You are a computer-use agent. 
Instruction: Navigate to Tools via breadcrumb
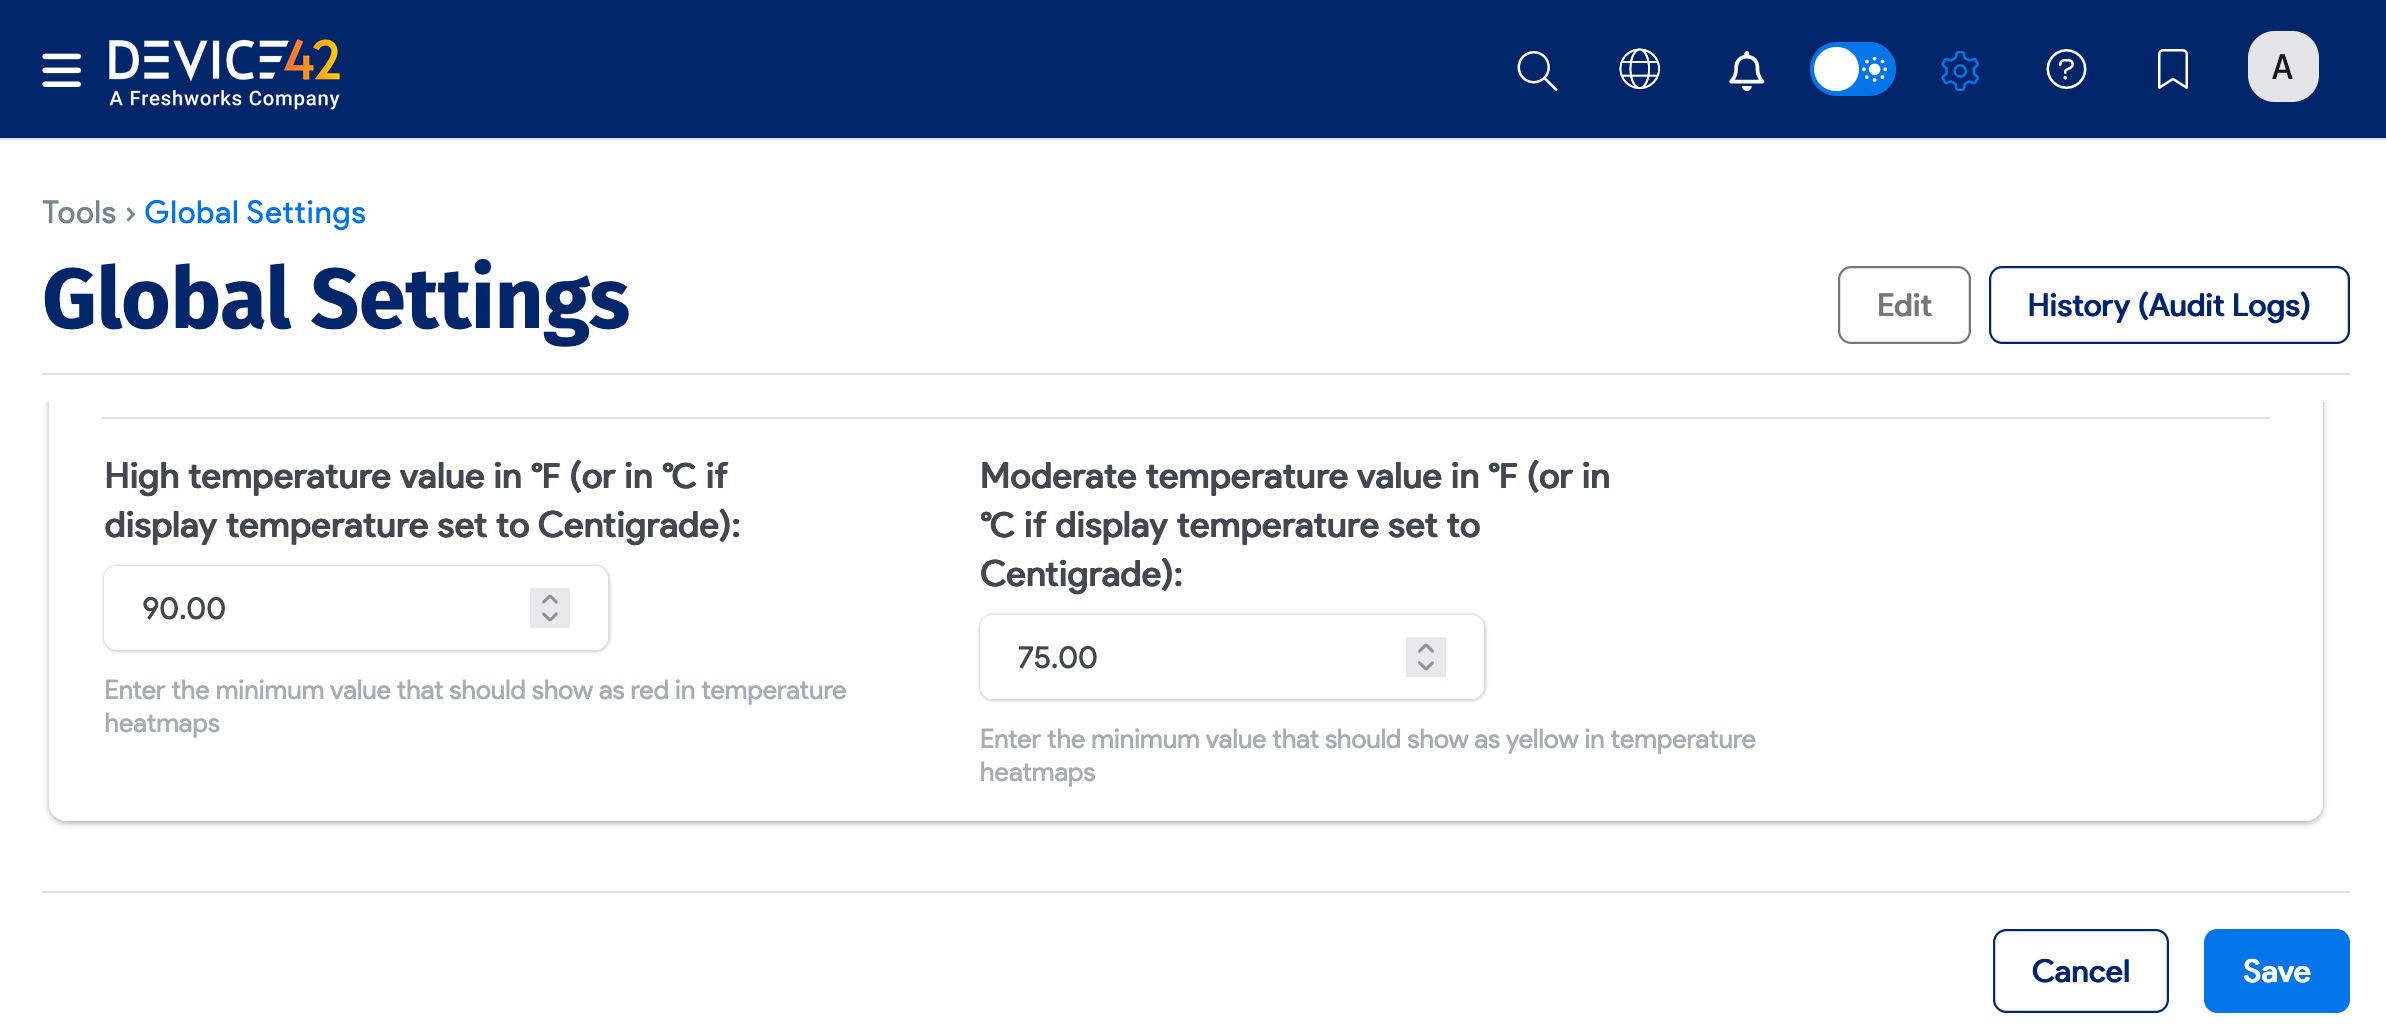pos(79,212)
